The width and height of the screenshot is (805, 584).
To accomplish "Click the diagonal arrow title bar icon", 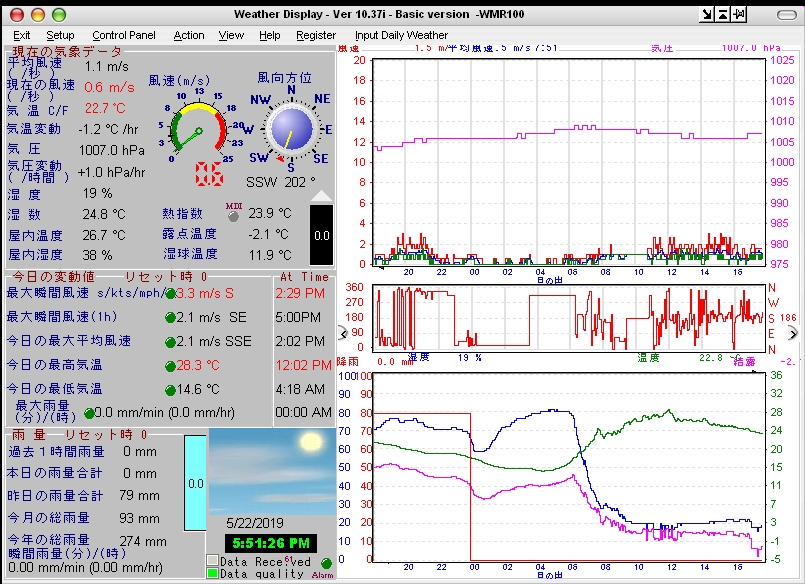I will [x=707, y=15].
